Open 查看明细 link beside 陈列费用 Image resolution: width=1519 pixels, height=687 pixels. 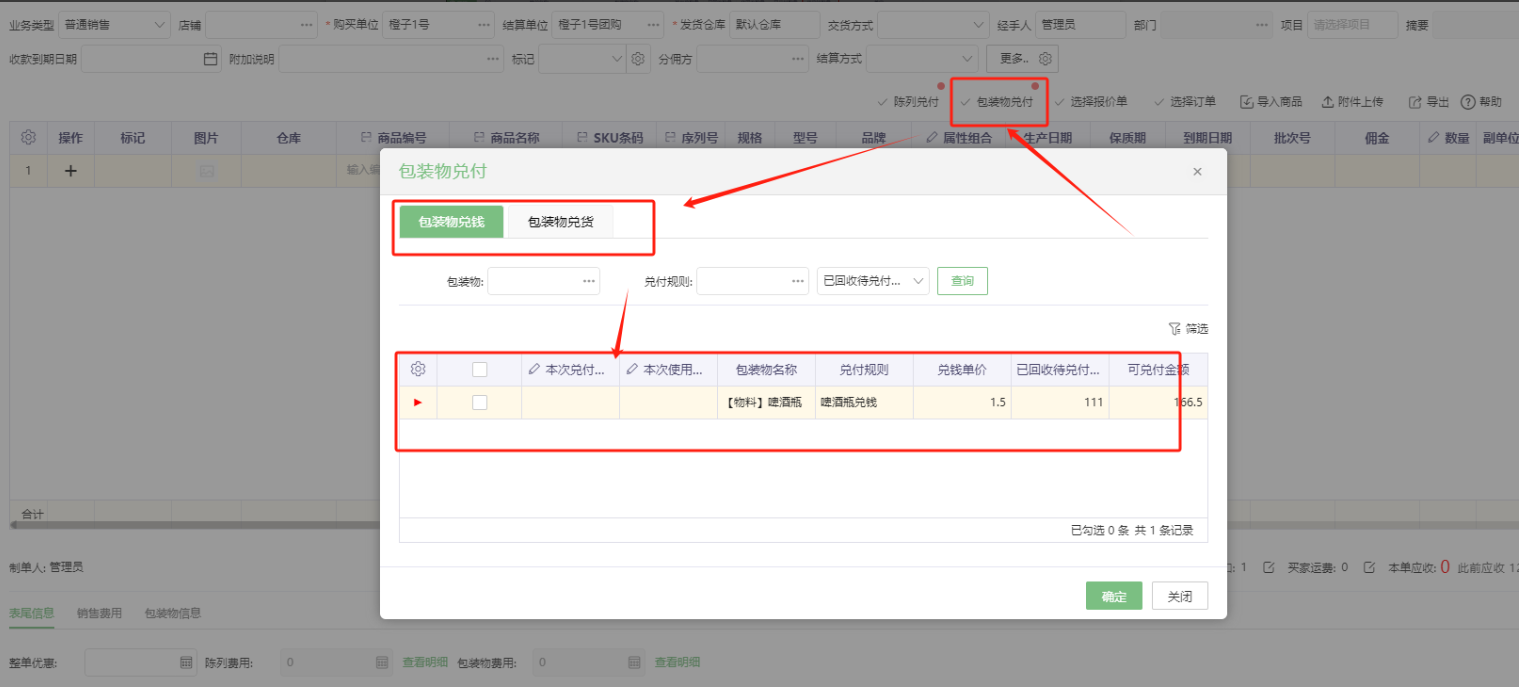tap(425, 662)
